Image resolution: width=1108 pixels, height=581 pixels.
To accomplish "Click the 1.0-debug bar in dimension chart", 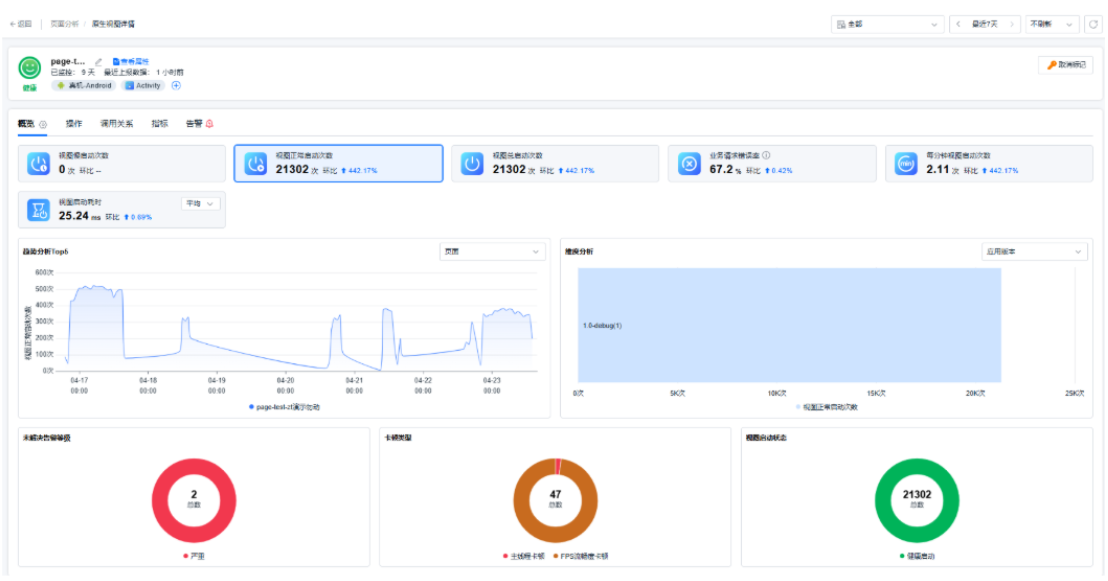I will 789,325.
